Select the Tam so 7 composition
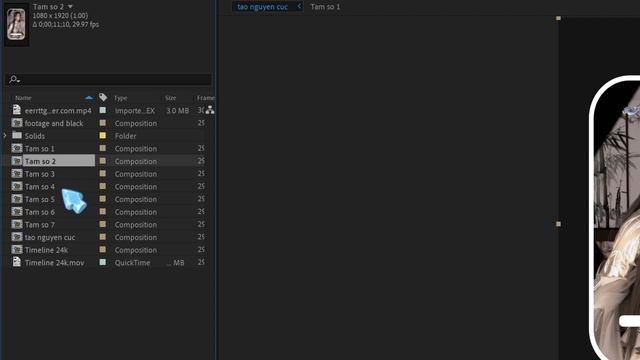This screenshot has width=640, height=360. [x=40, y=224]
